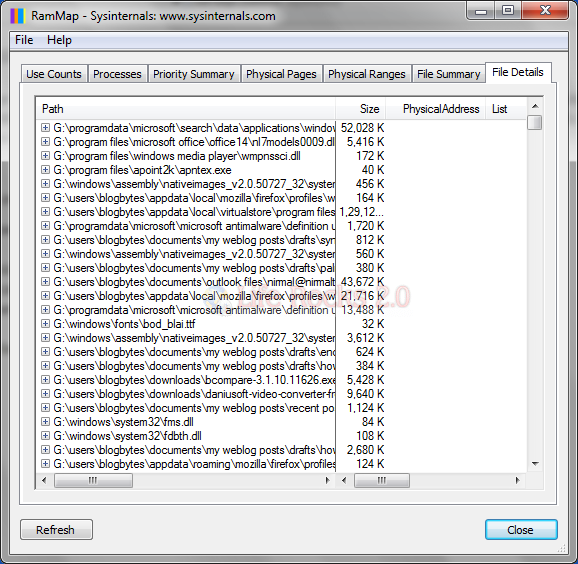Switch to the Physical Ranges tab
578x564 pixels.
tap(367, 74)
